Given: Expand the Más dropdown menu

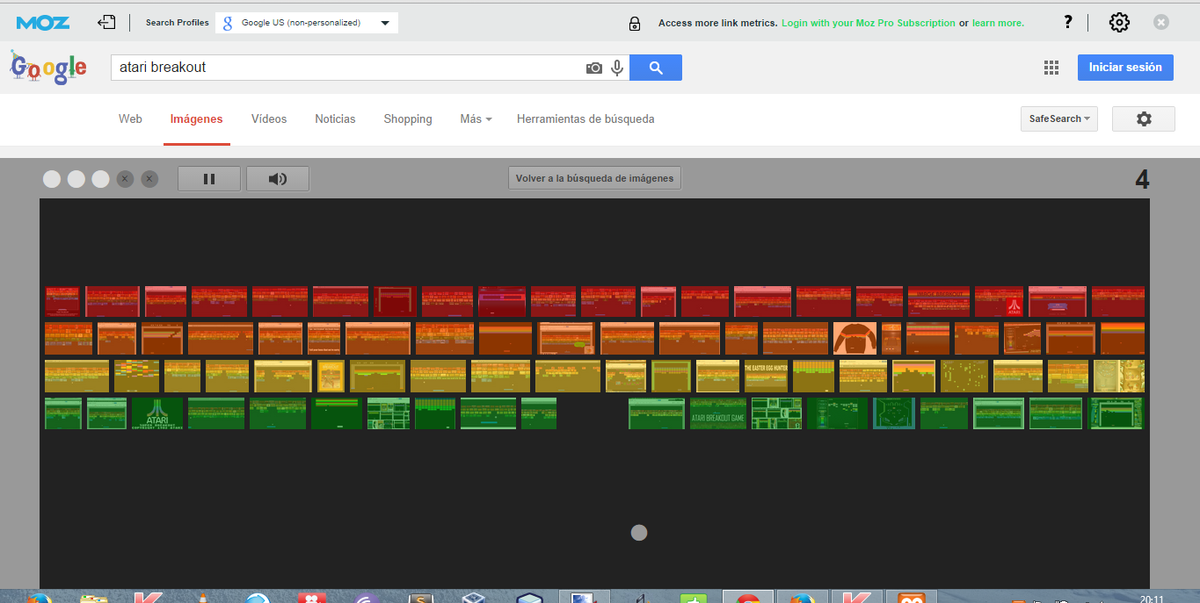Looking at the screenshot, I should tap(475, 118).
